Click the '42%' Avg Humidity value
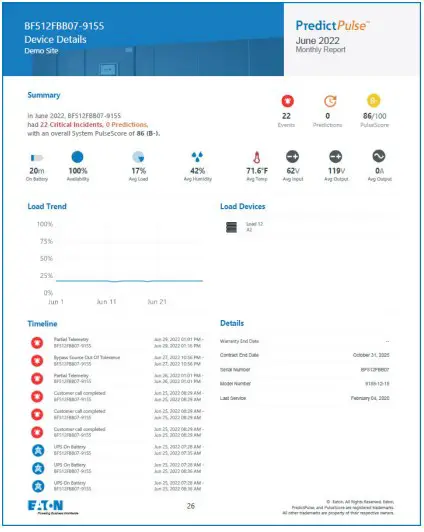 (197, 171)
